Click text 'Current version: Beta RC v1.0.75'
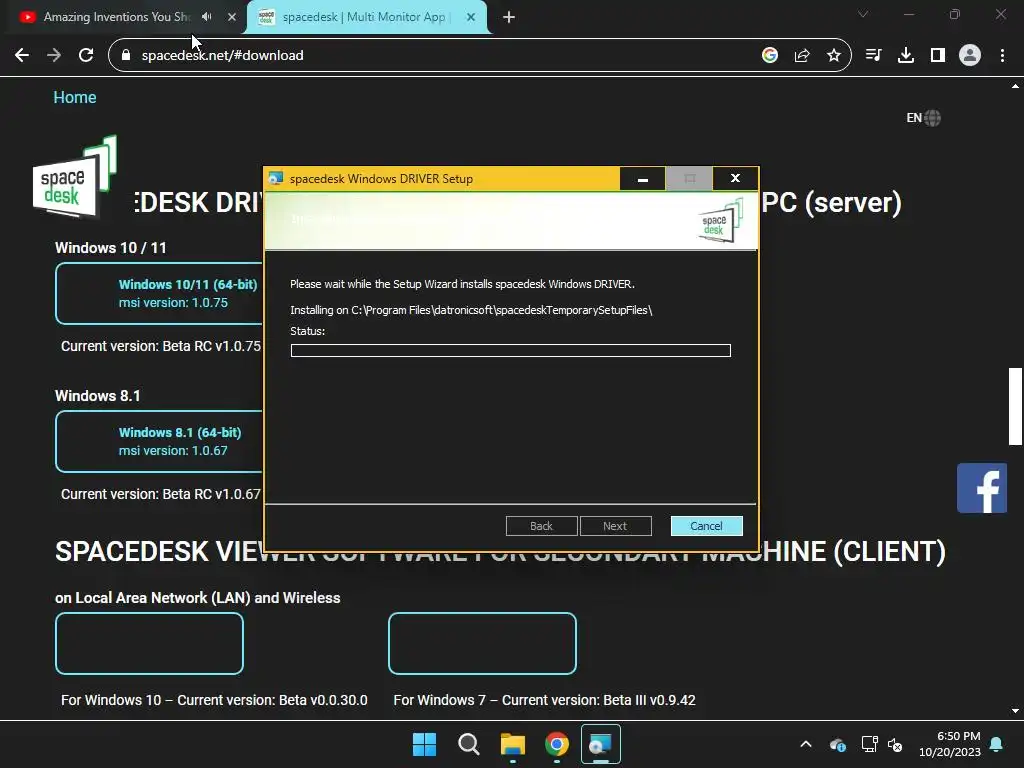 point(161,346)
